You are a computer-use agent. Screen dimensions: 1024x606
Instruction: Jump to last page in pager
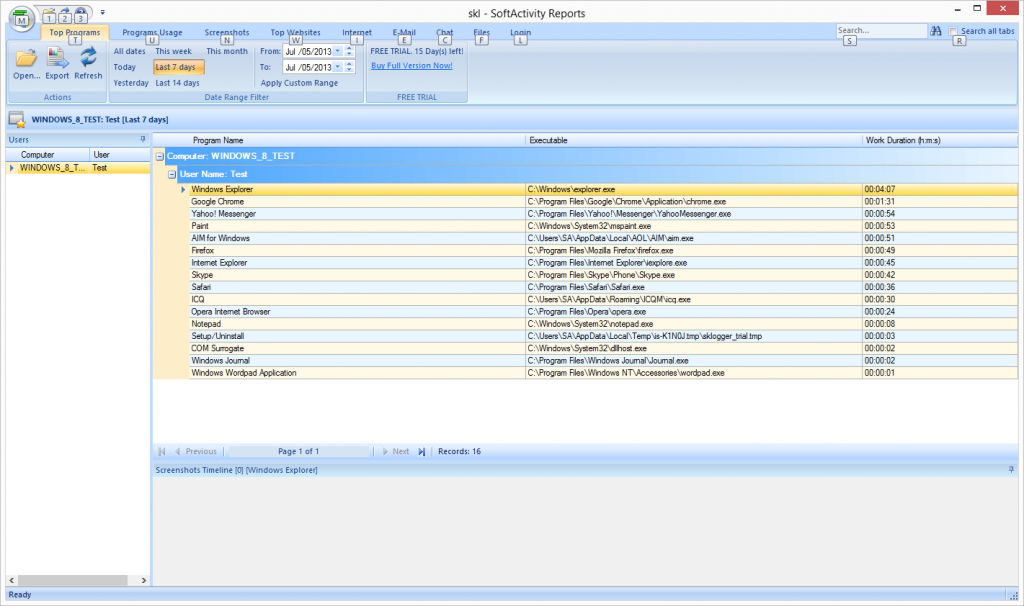coord(422,452)
